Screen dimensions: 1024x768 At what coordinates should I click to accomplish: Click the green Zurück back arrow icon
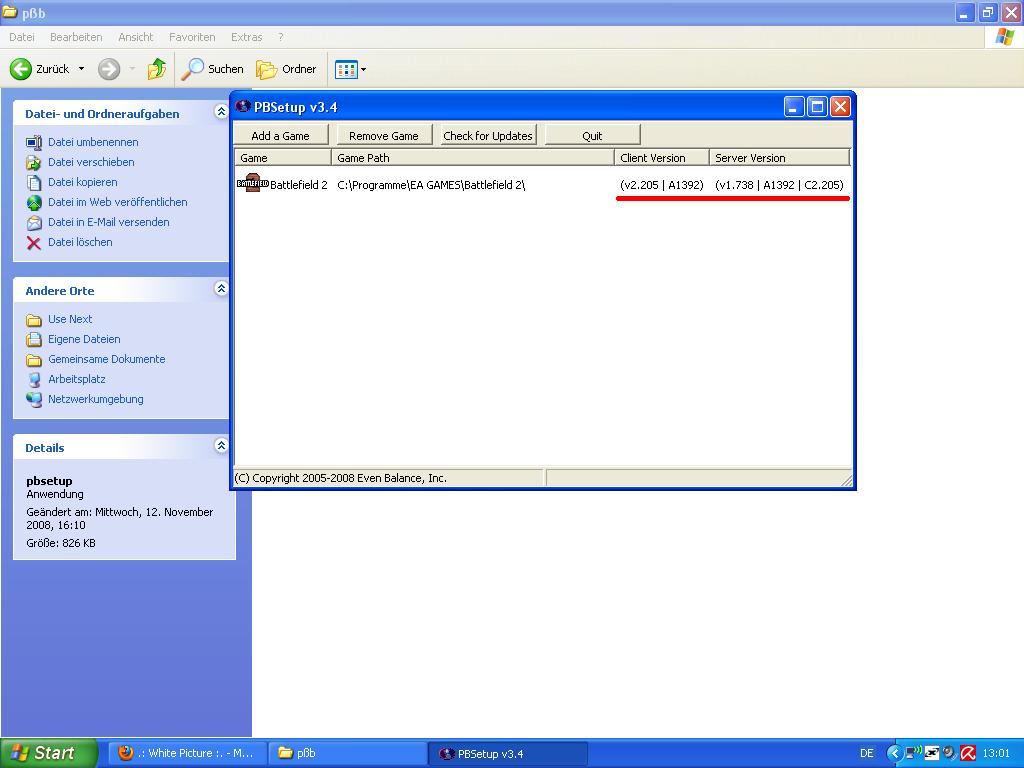[21, 69]
